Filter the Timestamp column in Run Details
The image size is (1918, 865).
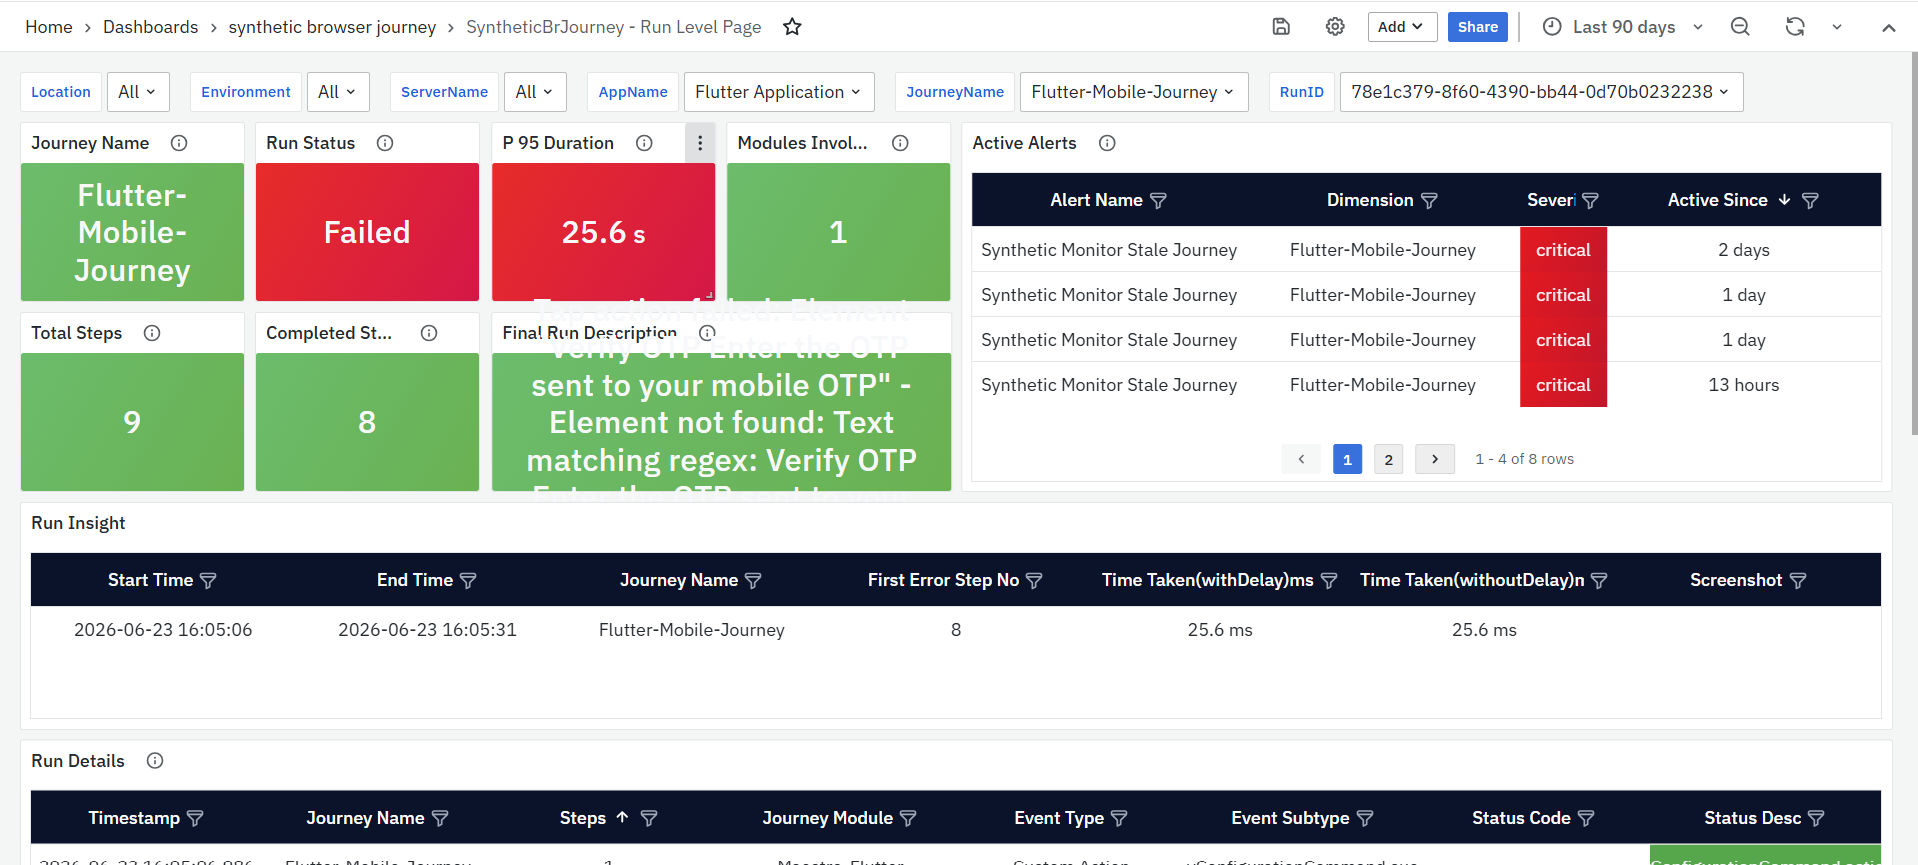(x=195, y=819)
